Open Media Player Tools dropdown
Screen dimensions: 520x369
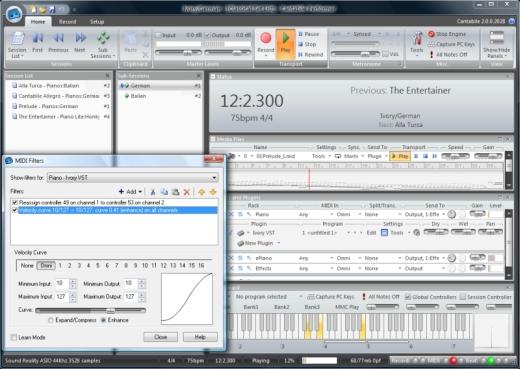tap(321, 156)
